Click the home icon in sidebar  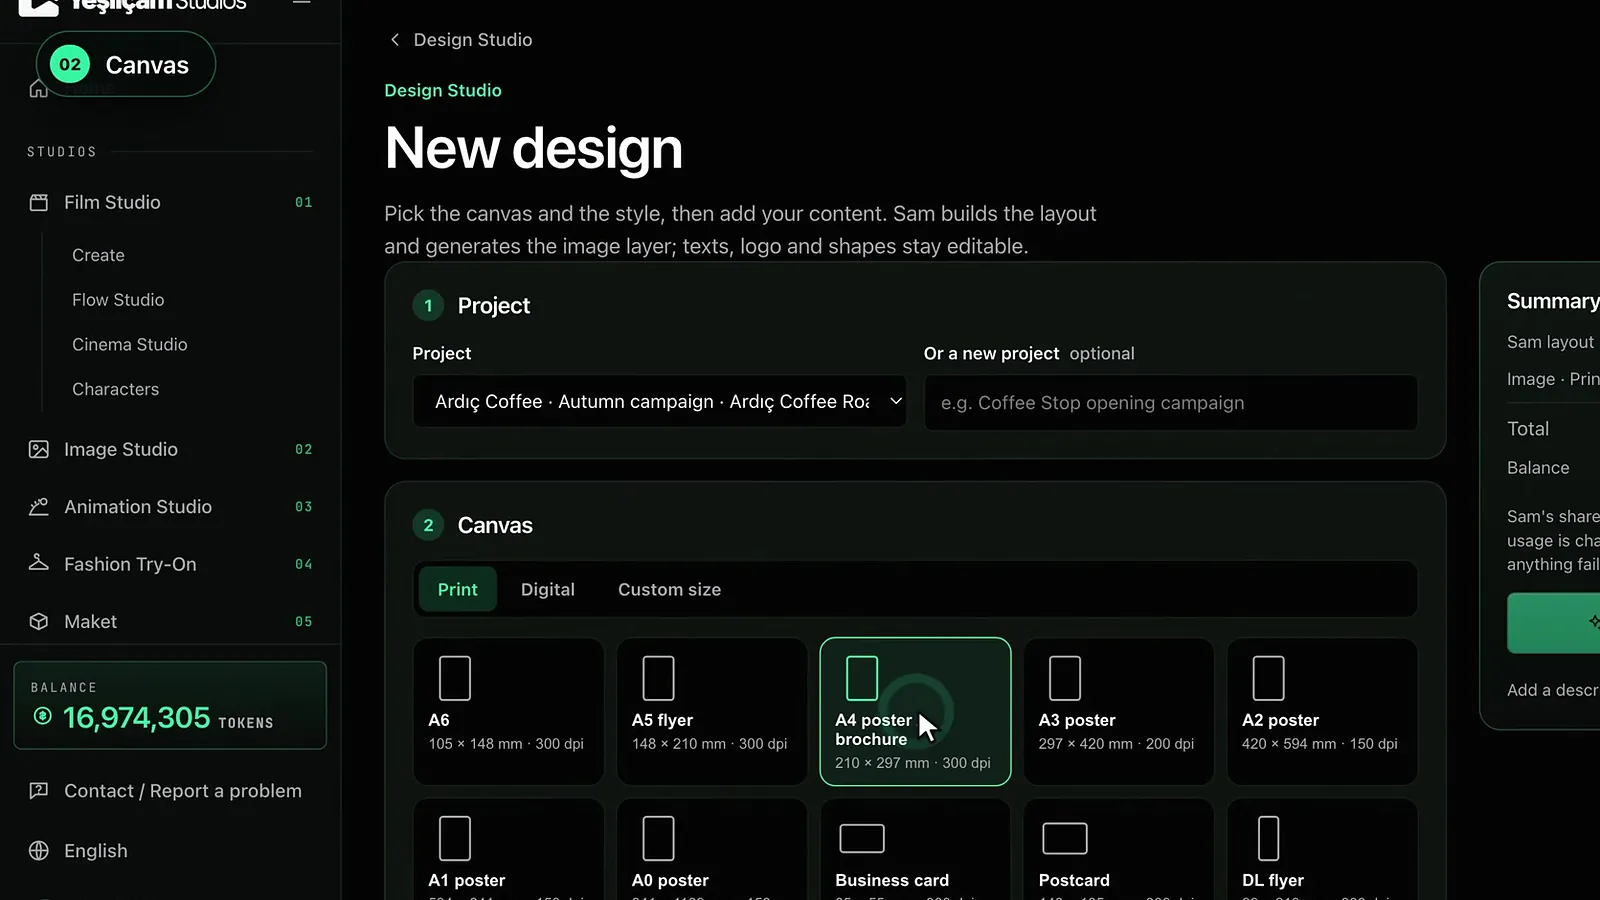pos(38,89)
